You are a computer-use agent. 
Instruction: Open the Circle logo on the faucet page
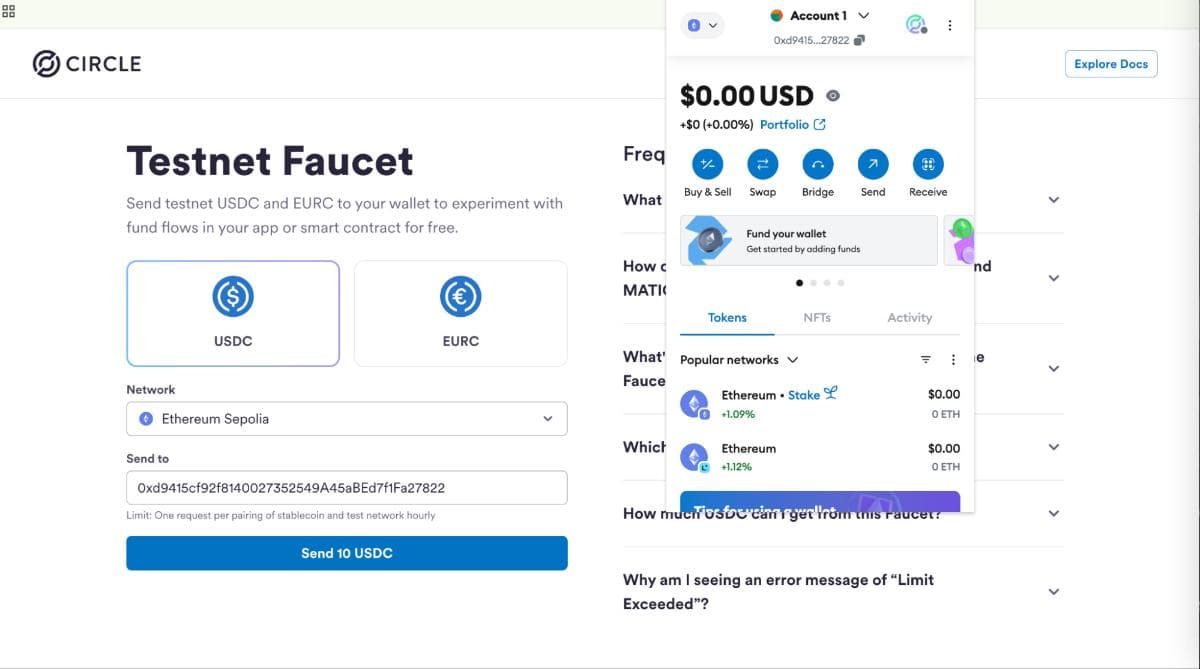pyautogui.click(x=87, y=63)
